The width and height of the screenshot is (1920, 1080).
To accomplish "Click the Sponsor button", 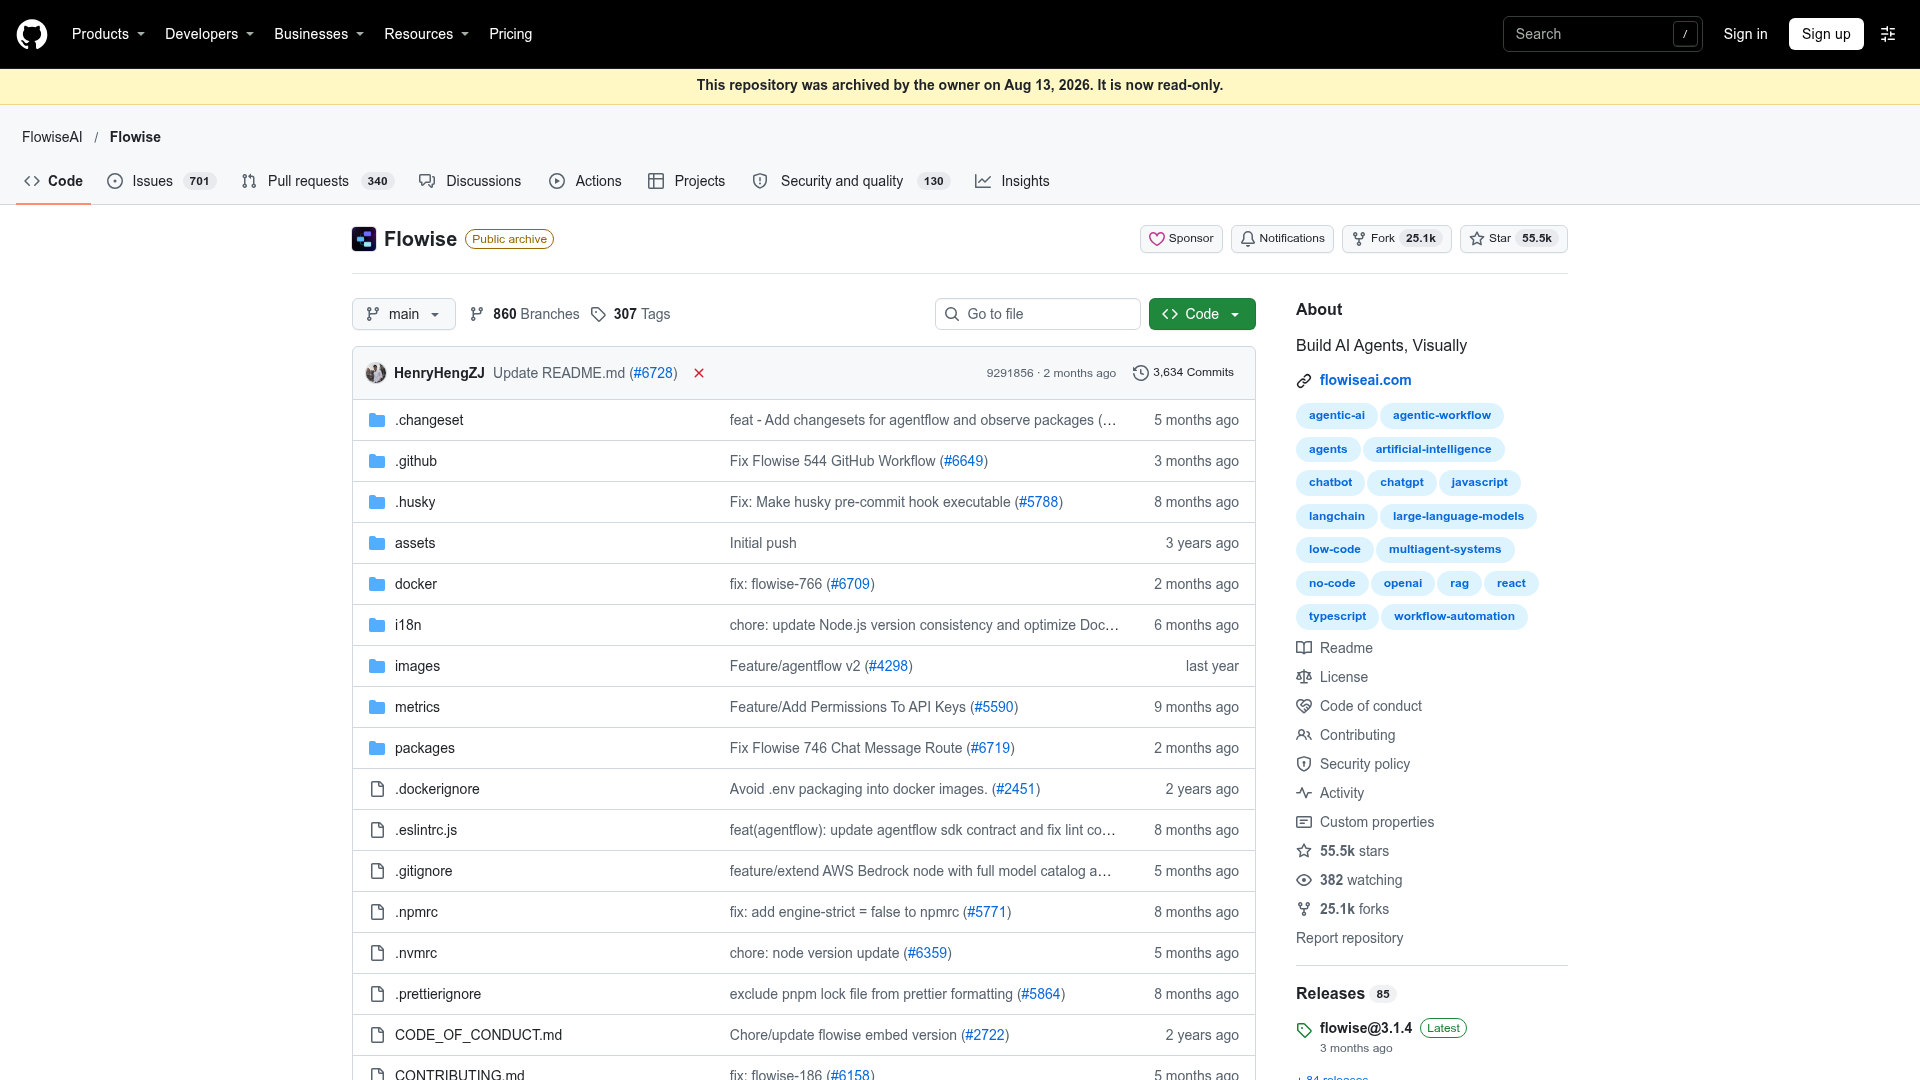I will (x=1181, y=239).
